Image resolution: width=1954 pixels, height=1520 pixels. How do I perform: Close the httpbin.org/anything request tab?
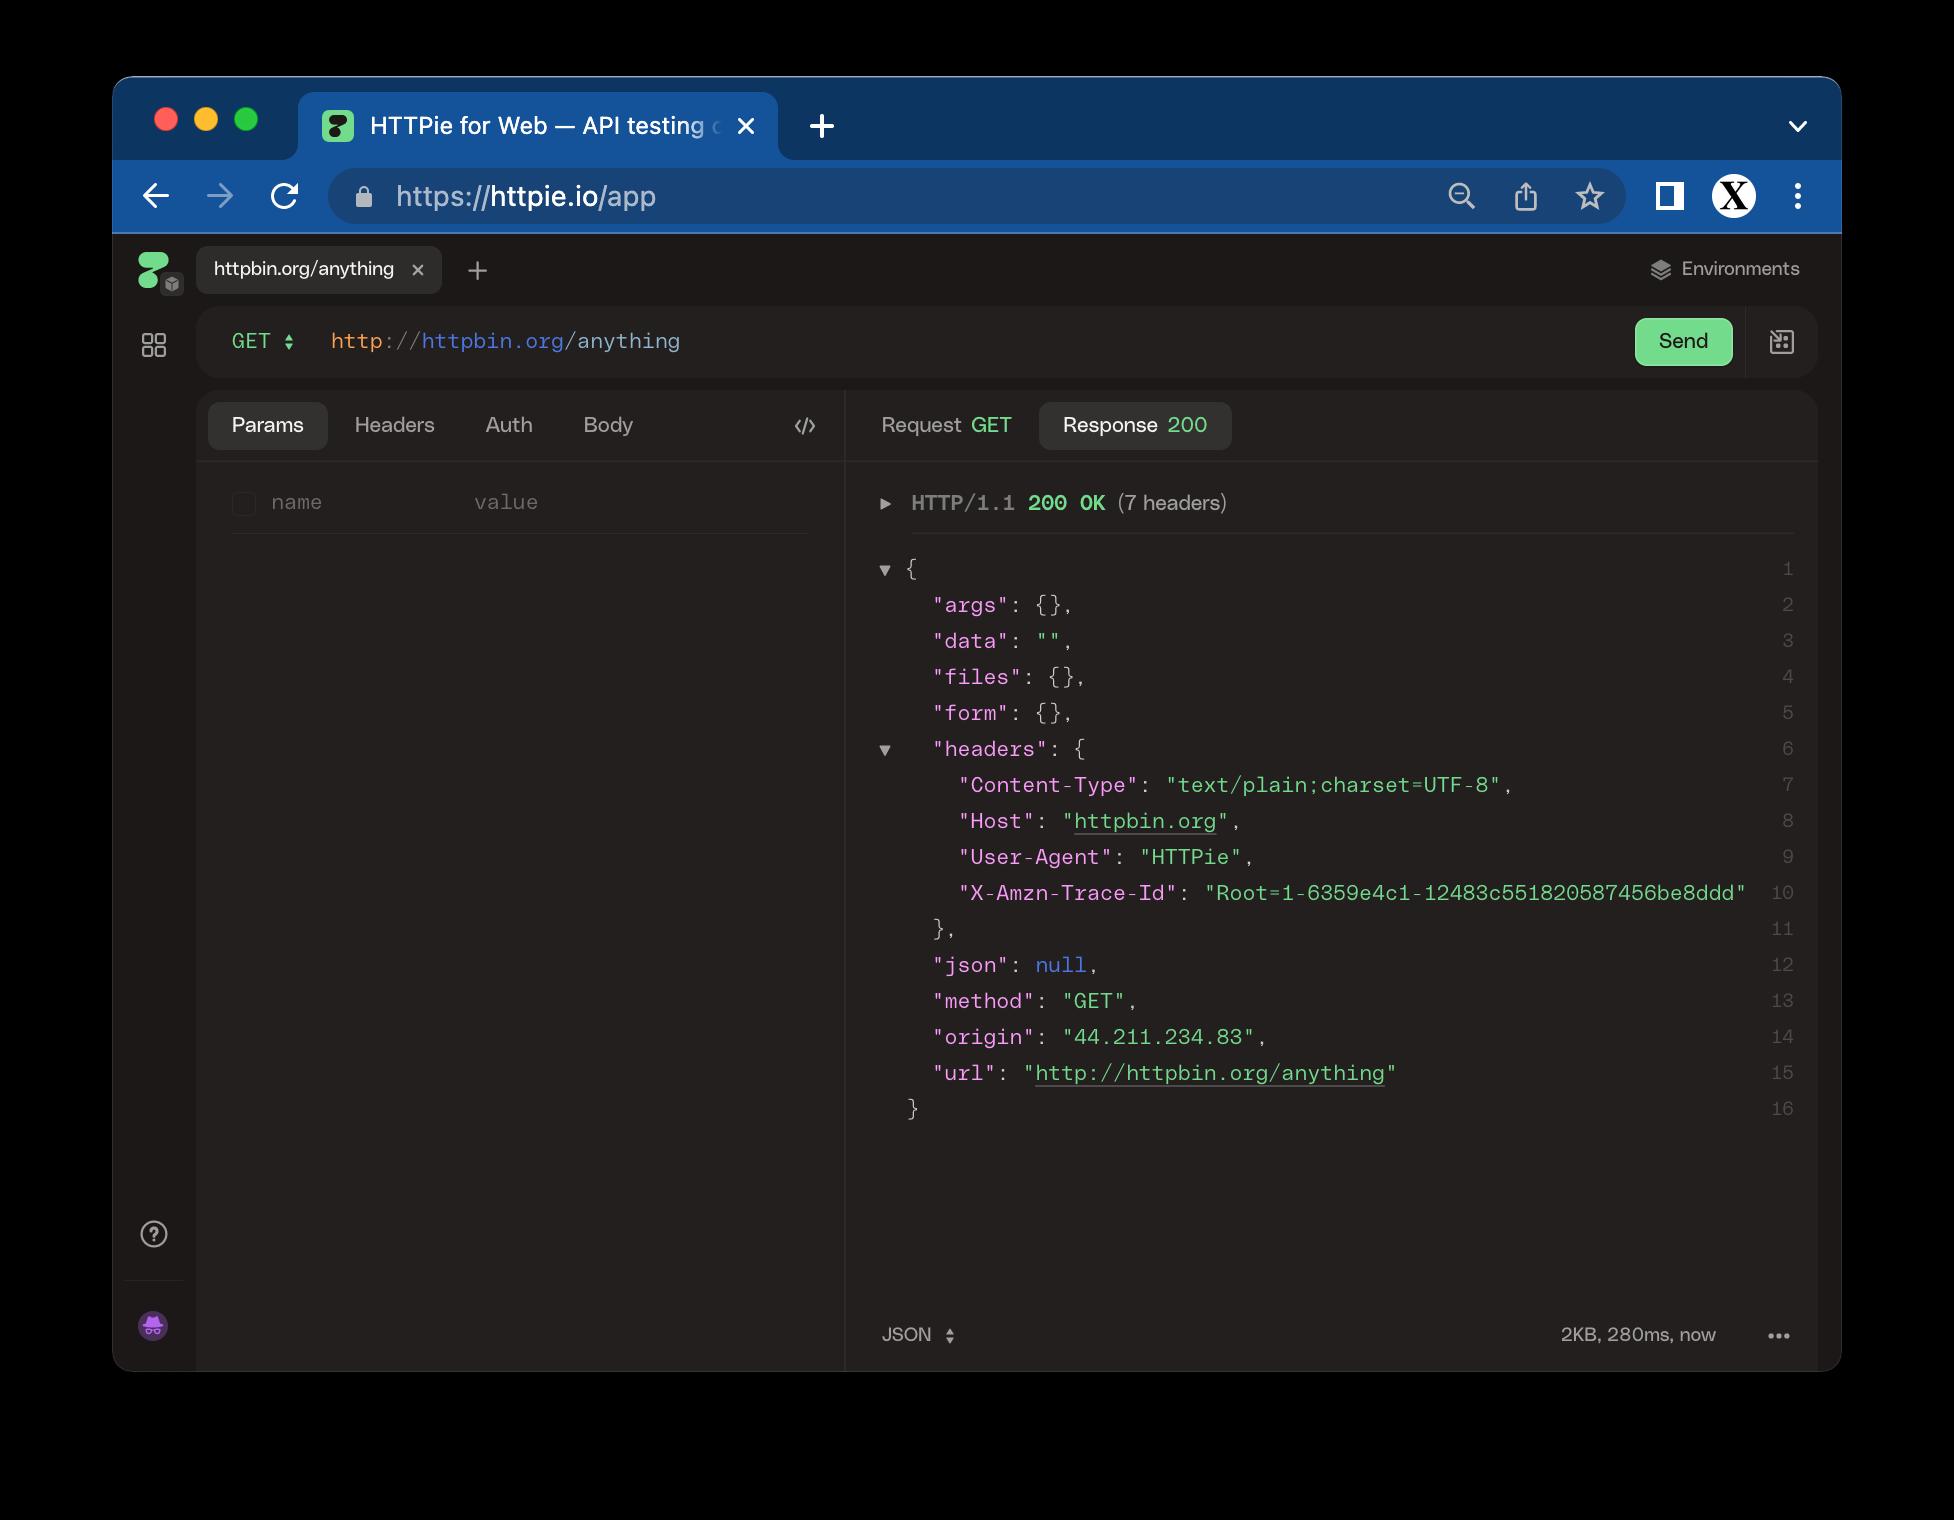[418, 270]
